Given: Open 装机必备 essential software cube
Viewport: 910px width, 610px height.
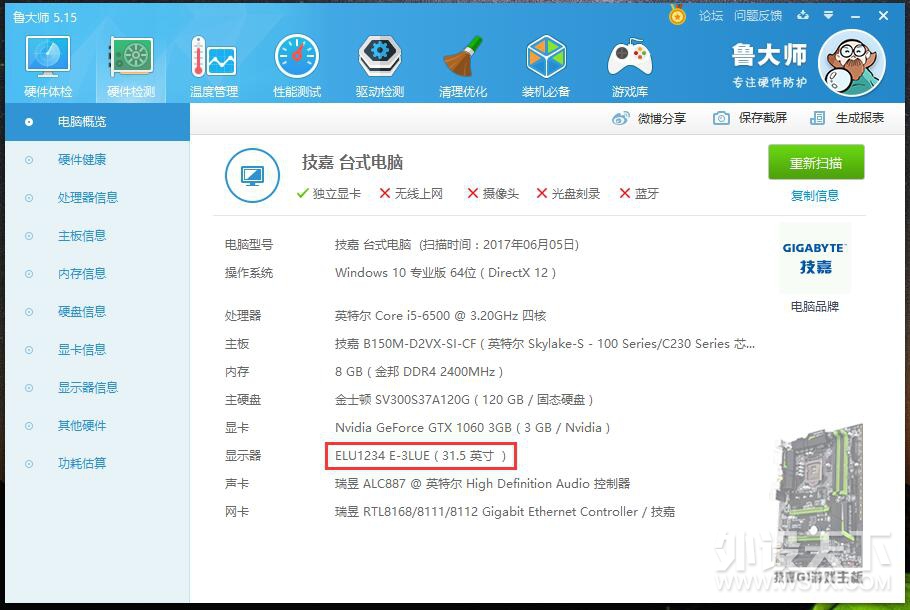Looking at the screenshot, I should click(x=546, y=66).
